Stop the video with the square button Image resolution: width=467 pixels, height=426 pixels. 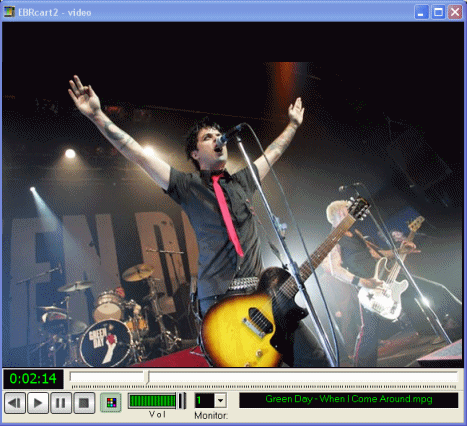point(84,403)
